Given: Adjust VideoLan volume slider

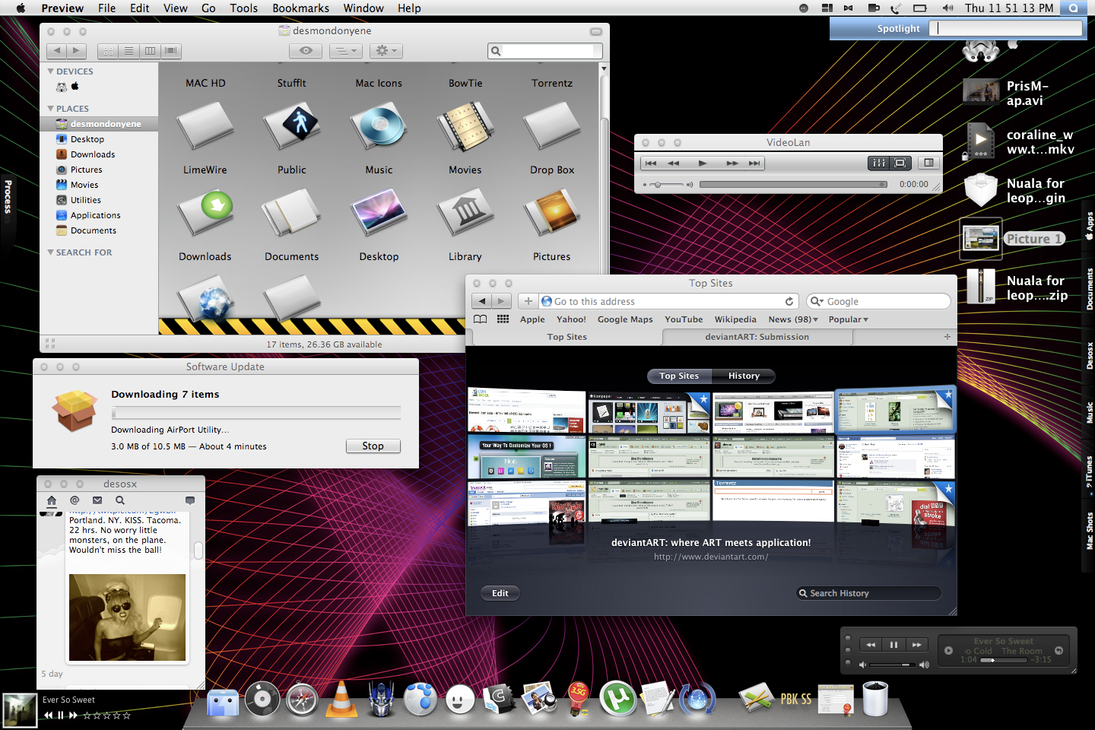Looking at the screenshot, I should pyautogui.click(x=666, y=184).
